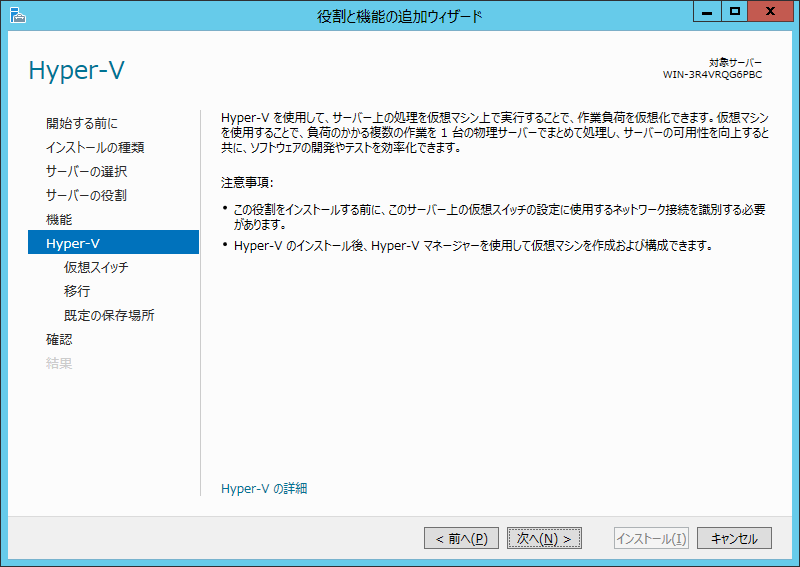800x567 pixels.
Task: Open the 既定の保存場所 sub-step
Action: [109, 315]
